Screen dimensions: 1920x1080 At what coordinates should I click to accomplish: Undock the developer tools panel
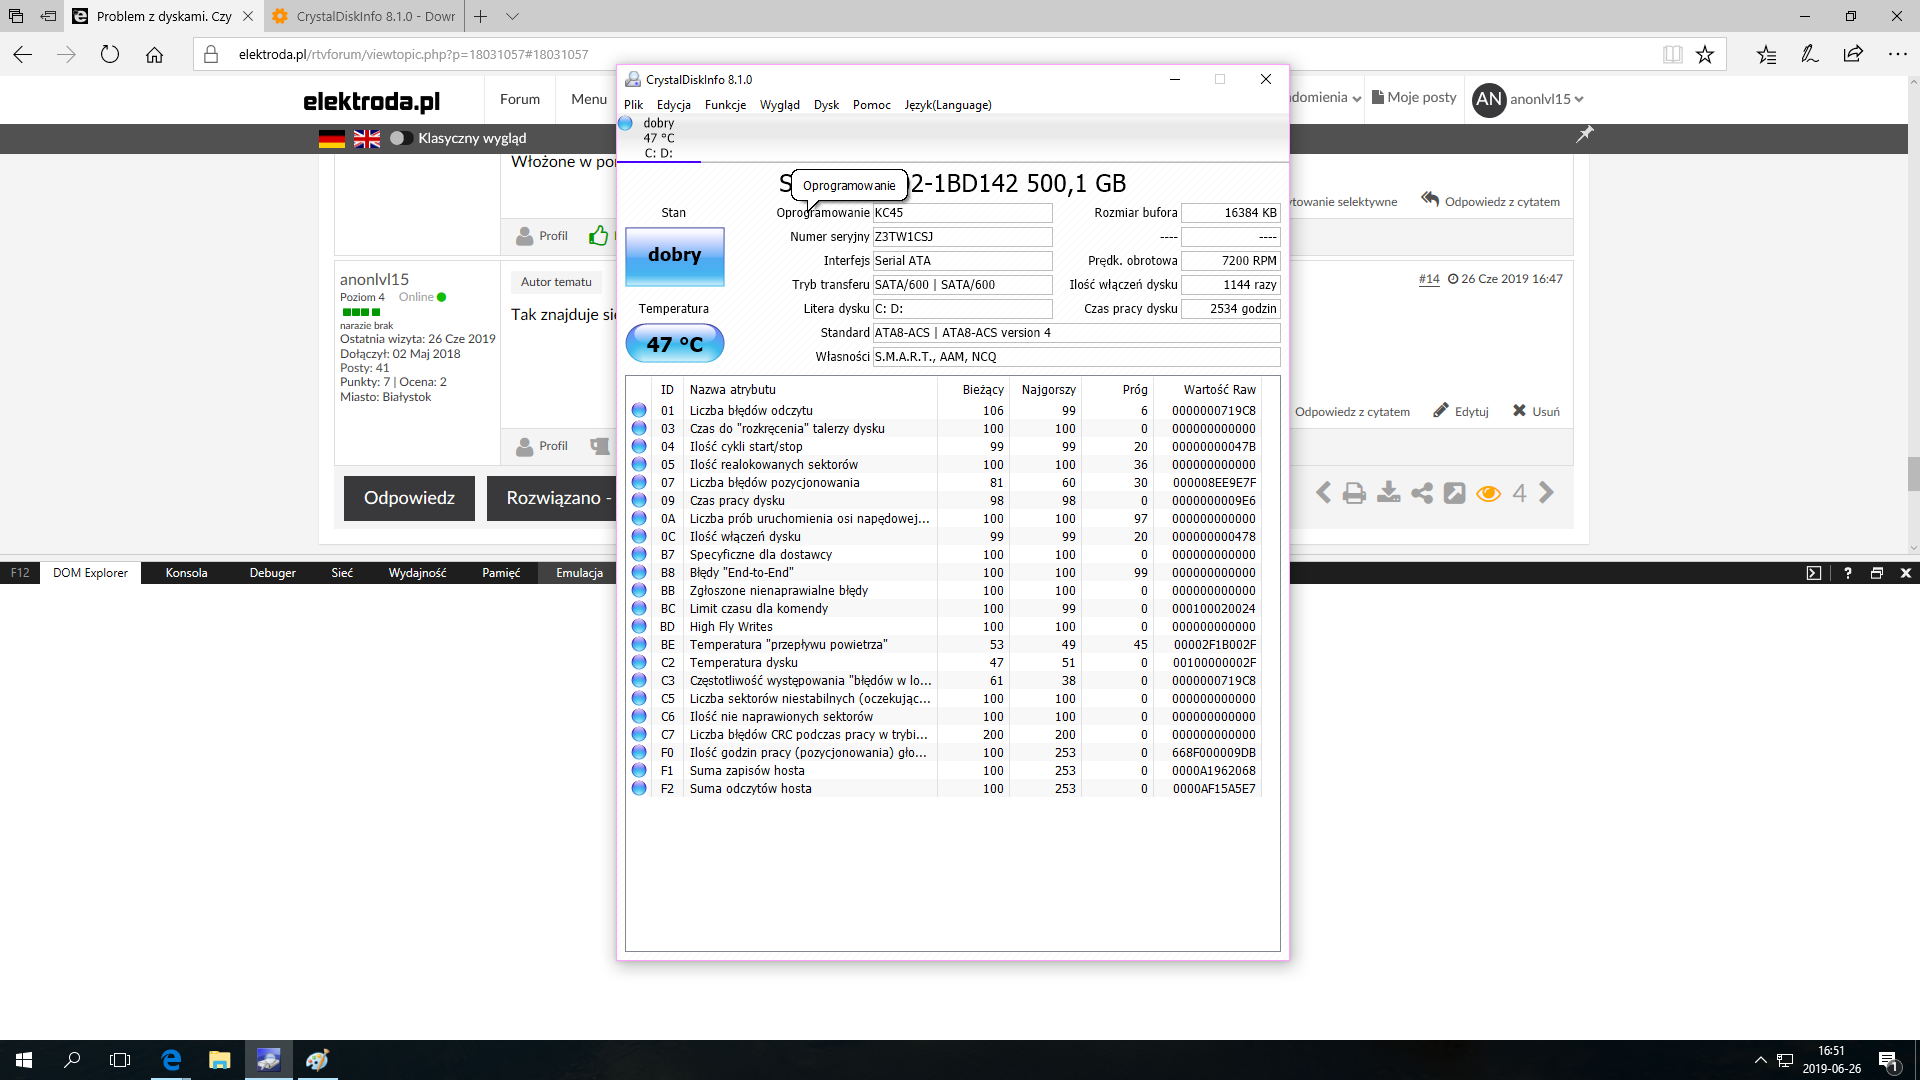coord(1875,573)
